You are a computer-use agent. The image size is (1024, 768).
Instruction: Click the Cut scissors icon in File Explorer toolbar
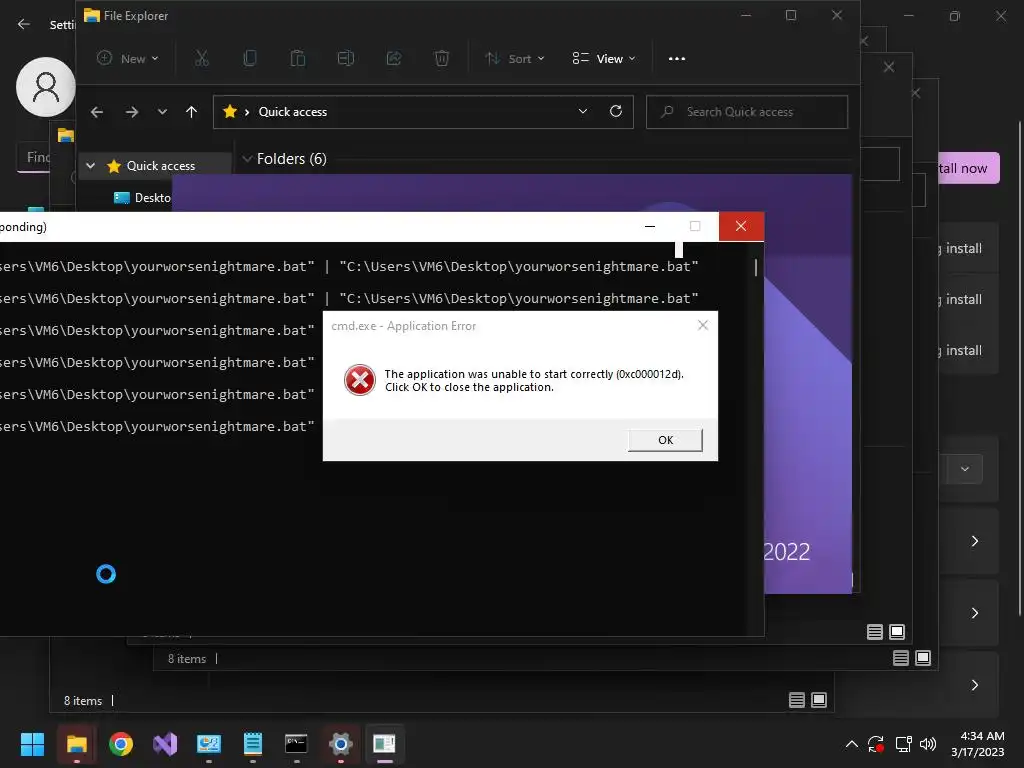pos(202,59)
